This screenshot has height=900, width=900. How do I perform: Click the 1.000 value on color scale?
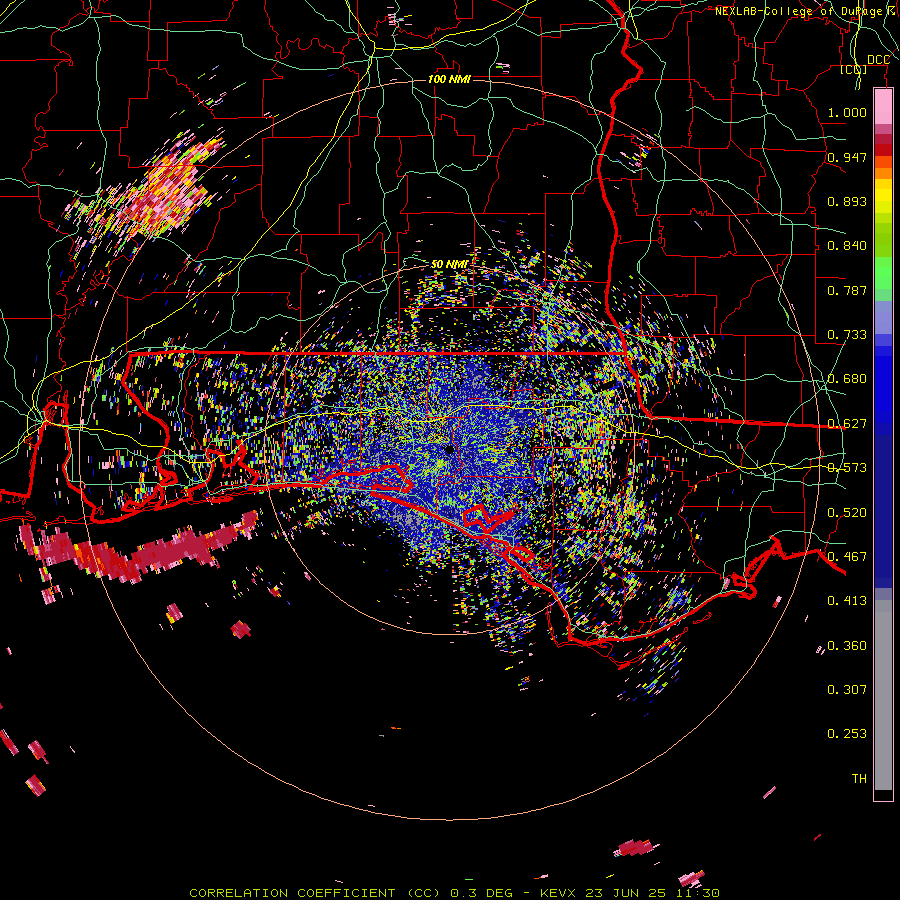click(x=847, y=112)
